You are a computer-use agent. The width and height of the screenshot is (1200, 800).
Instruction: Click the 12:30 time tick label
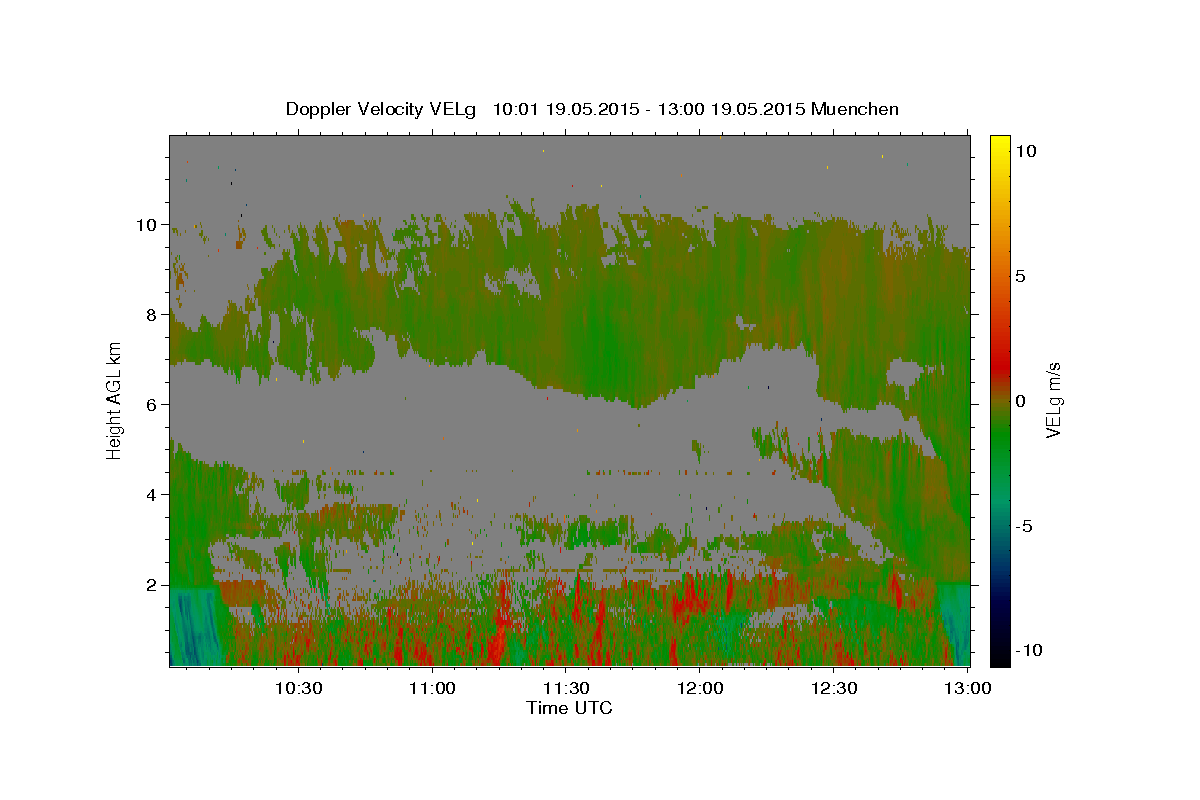coord(834,689)
